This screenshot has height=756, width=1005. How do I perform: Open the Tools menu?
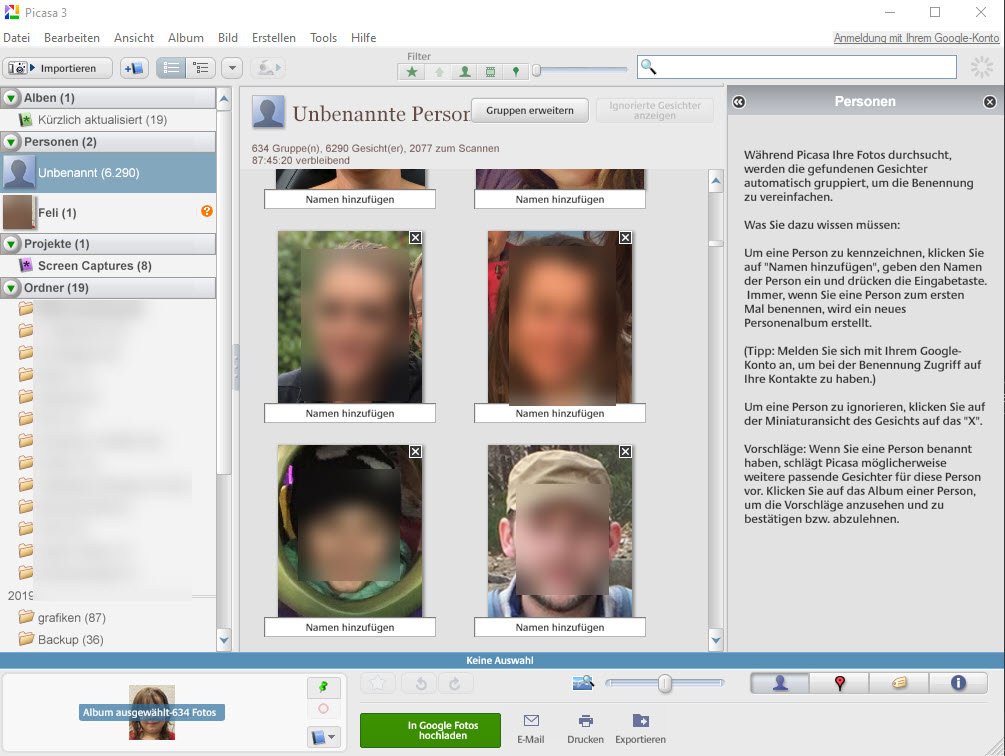point(323,38)
